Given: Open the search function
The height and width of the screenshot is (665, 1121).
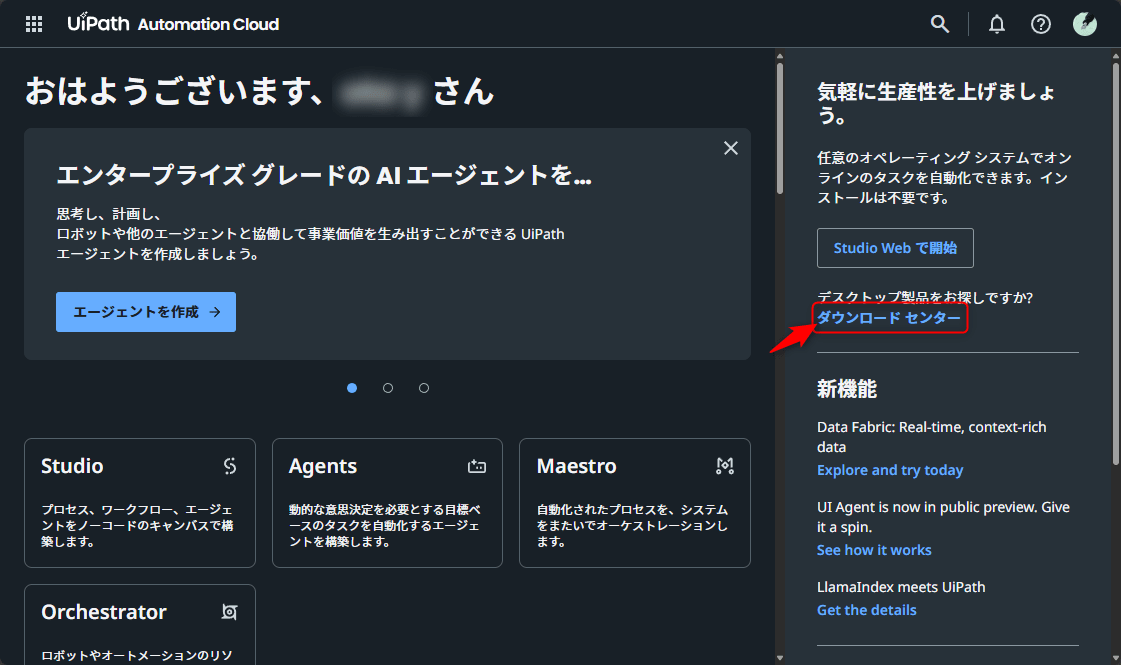Looking at the screenshot, I should coord(939,23).
